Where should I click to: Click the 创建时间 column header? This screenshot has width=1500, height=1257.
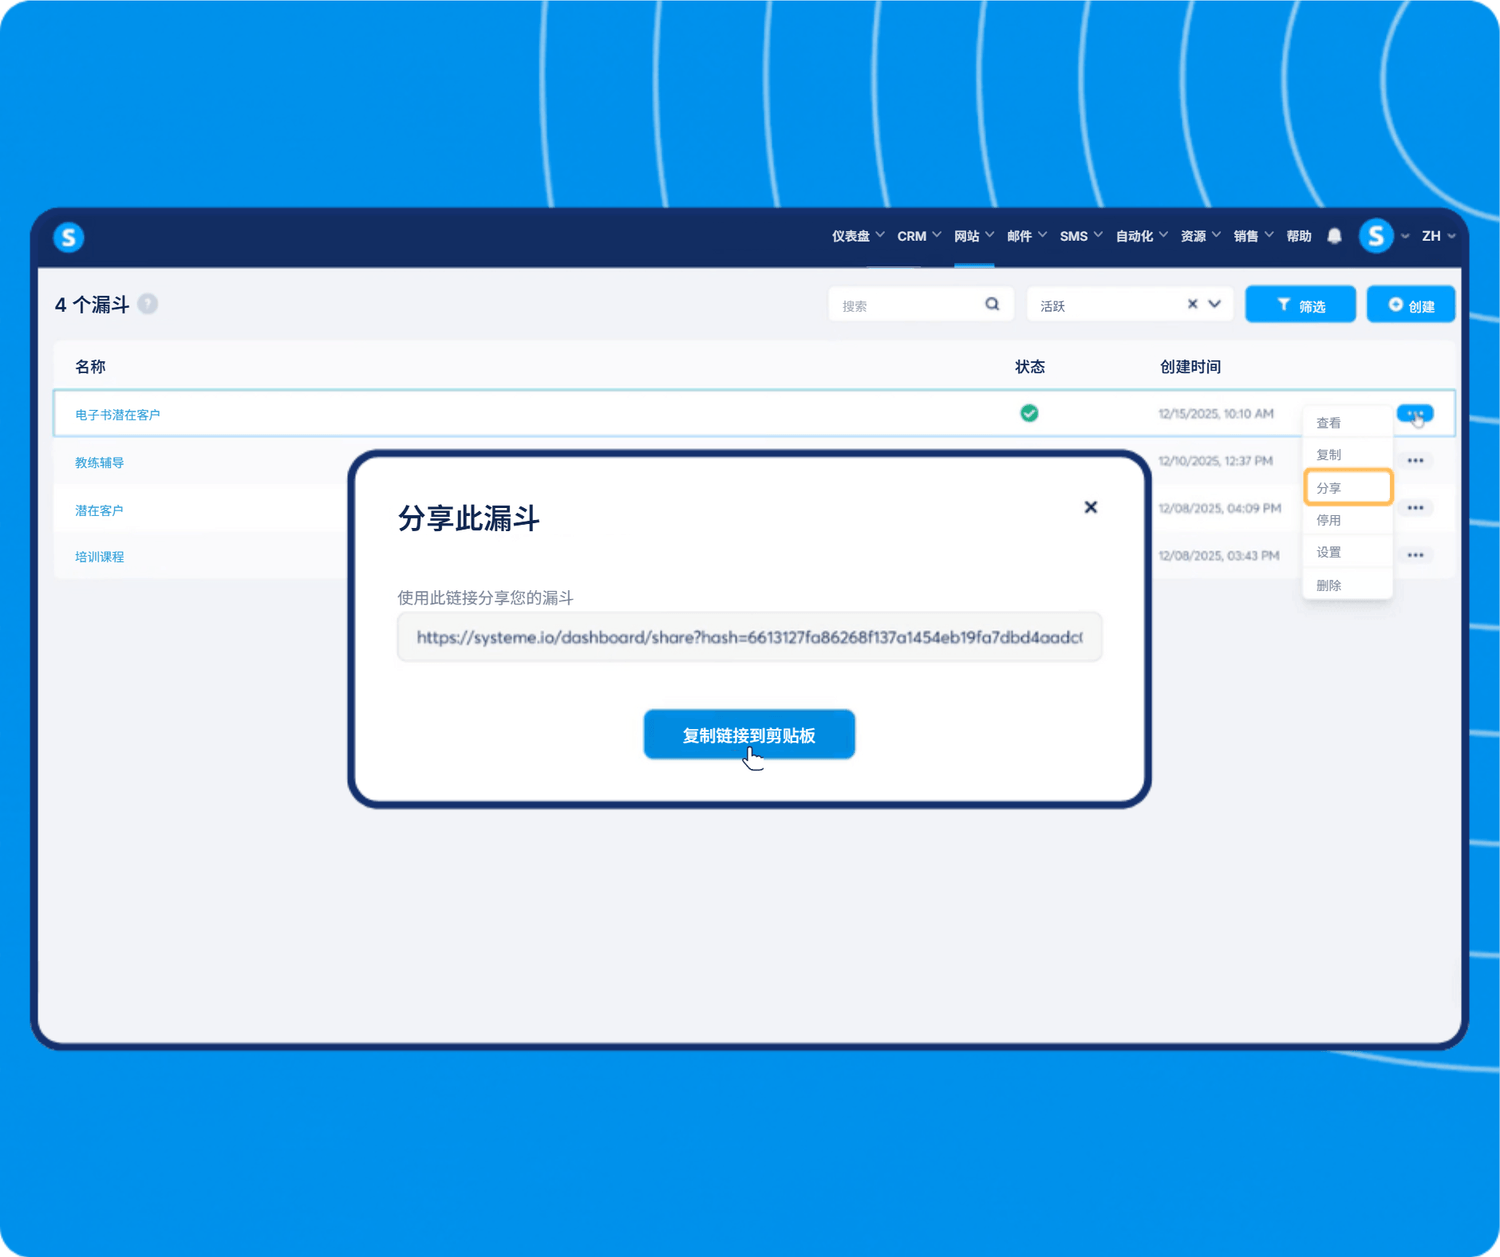pyautogui.click(x=1190, y=366)
